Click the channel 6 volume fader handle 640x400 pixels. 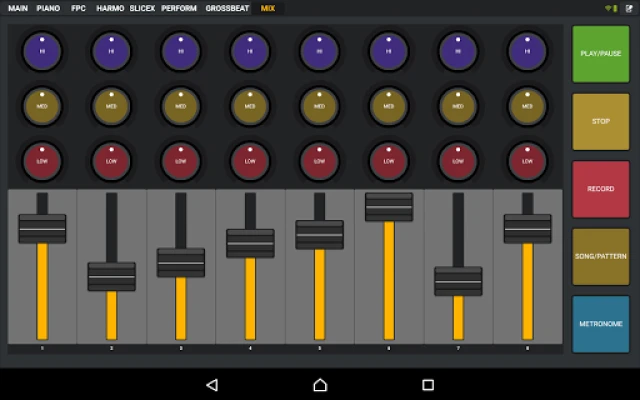(x=389, y=206)
